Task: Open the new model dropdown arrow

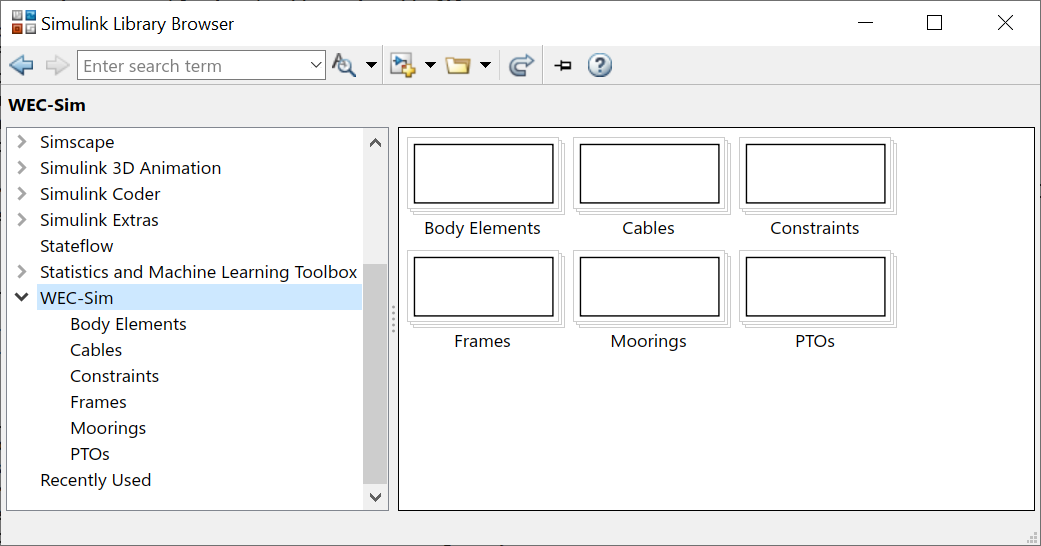Action: 430,65
